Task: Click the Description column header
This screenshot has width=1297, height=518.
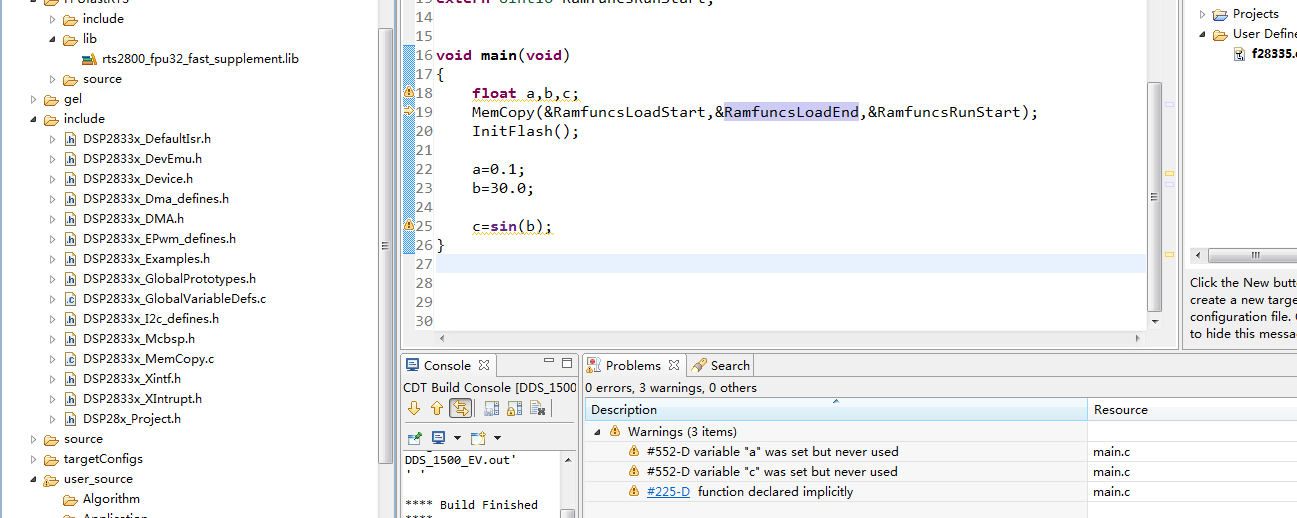Action: click(835, 409)
